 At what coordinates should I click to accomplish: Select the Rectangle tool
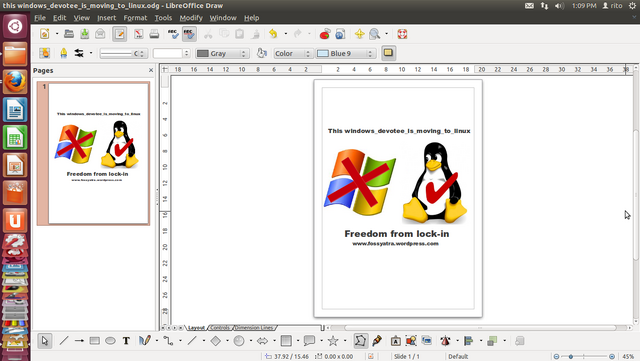pyautogui.click(x=95, y=341)
